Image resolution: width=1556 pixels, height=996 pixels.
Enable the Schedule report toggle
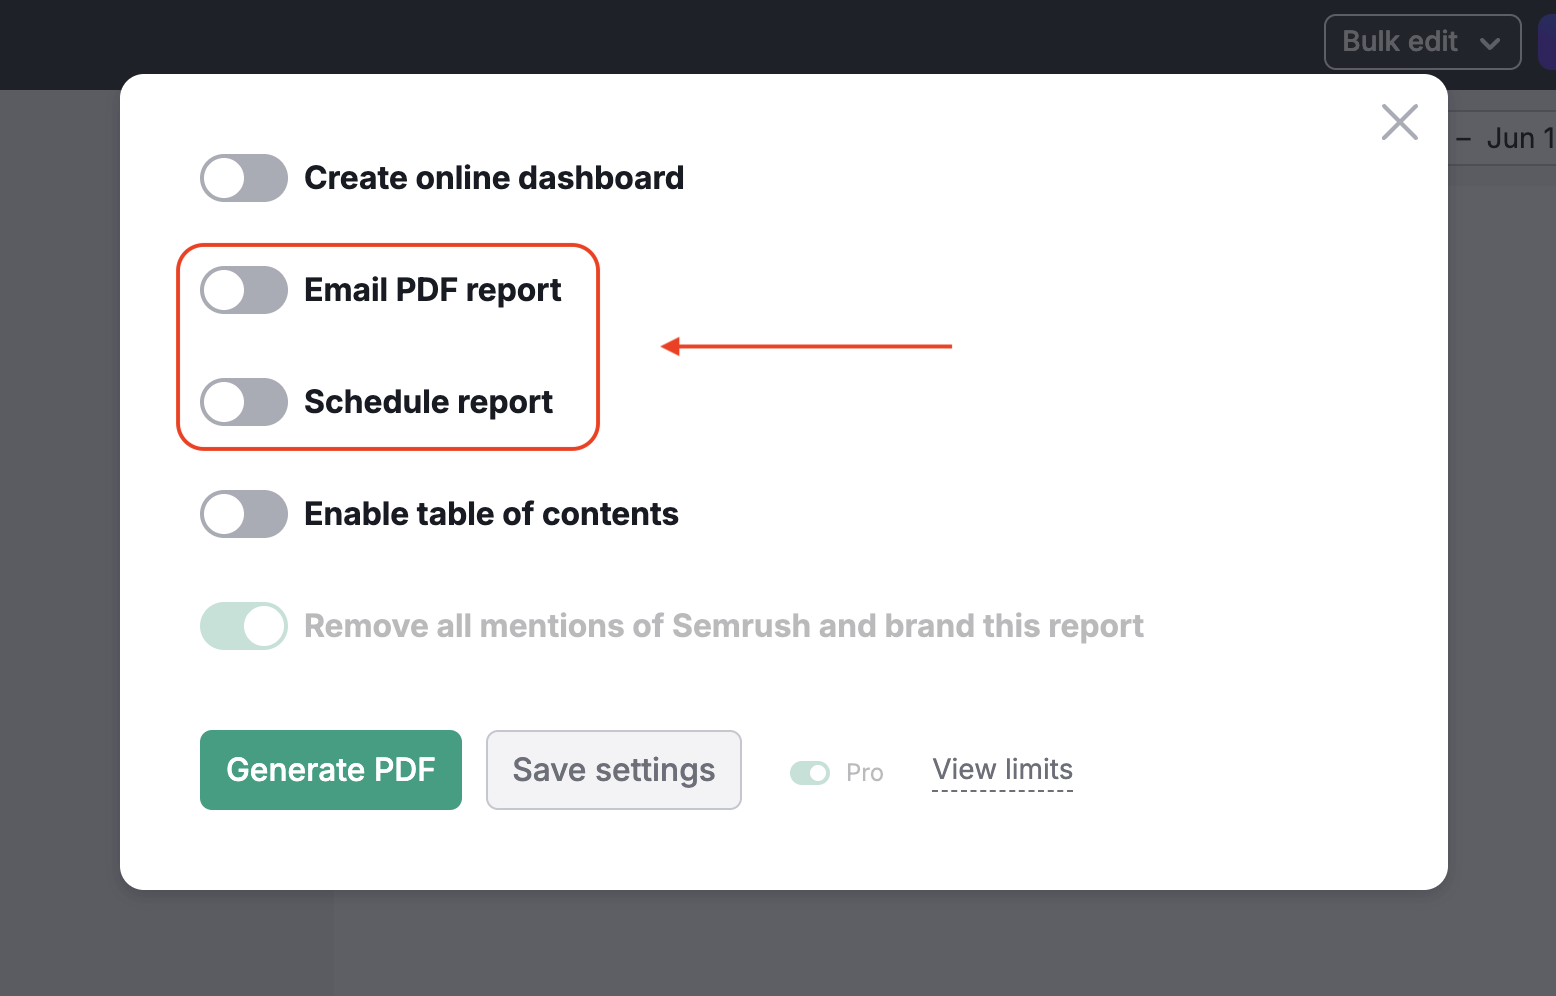coord(243,402)
